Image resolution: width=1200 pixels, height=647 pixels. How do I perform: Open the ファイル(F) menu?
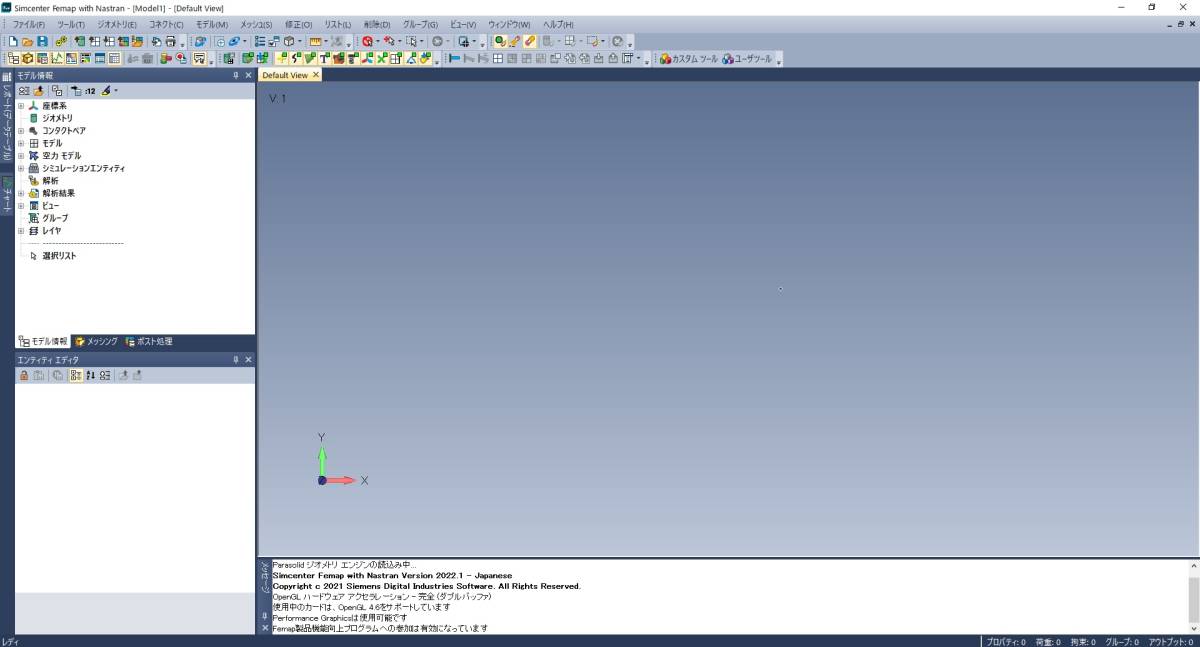28,24
